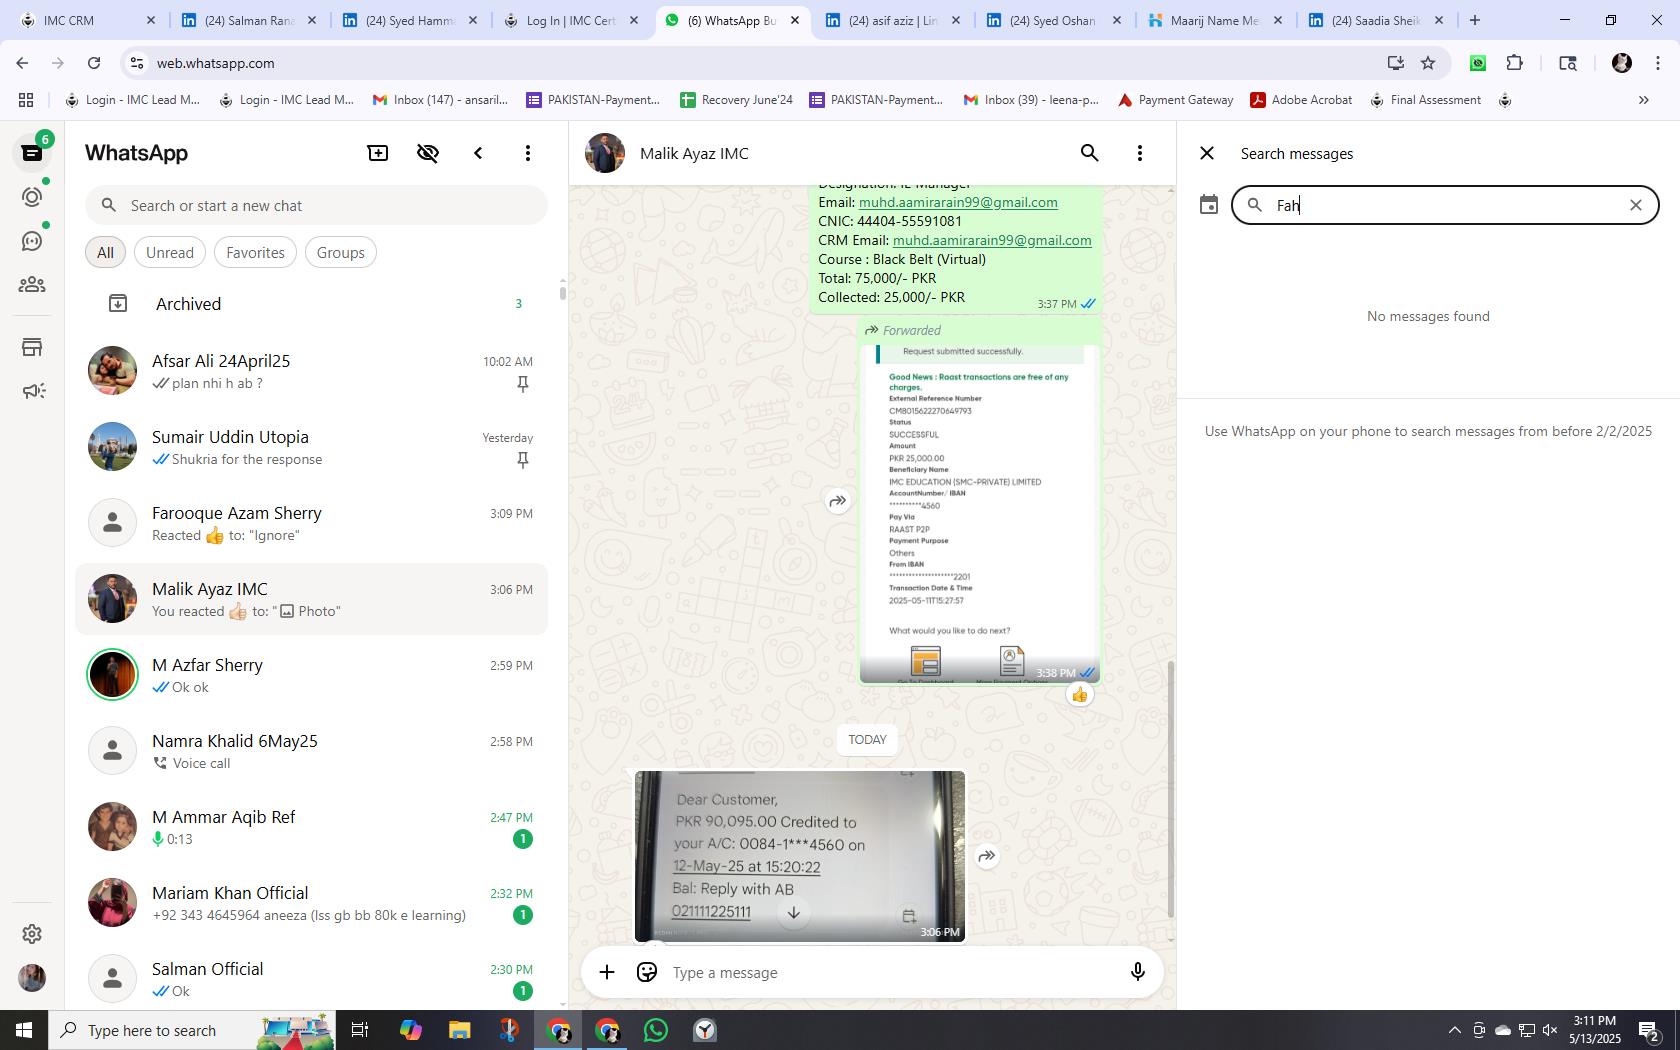
Task: Open Mariam Khan Official chat
Action: (x=312, y=903)
